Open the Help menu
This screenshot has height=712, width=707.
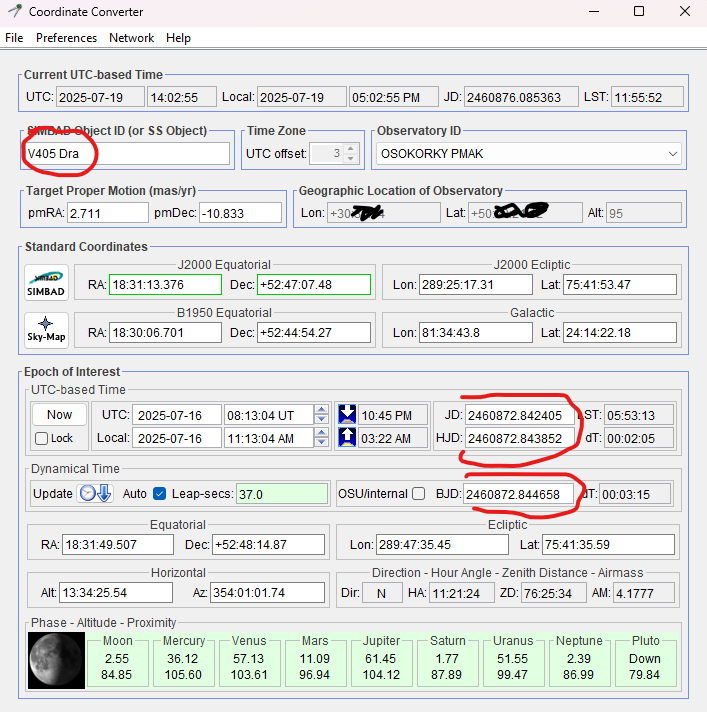click(x=178, y=38)
